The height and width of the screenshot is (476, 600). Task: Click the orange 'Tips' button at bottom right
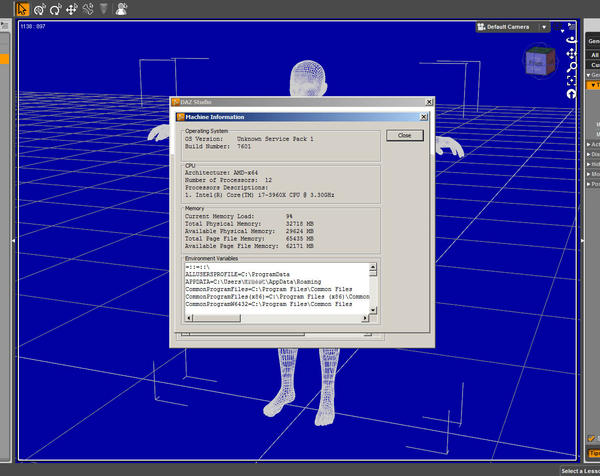pos(593,453)
